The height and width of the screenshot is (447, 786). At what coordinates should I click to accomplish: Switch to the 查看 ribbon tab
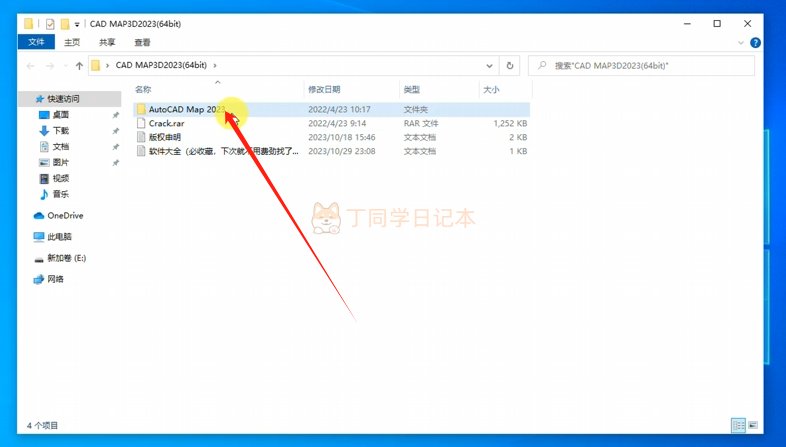(x=142, y=42)
